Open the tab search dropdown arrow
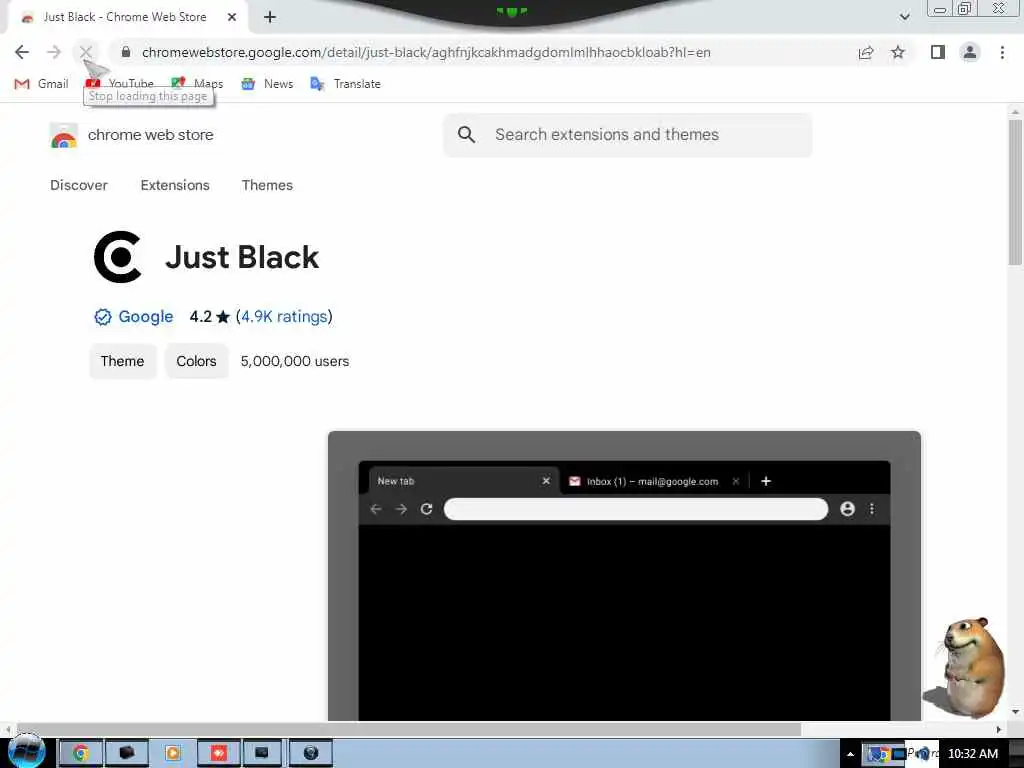Image resolution: width=1024 pixels, height=768 pixels. [x=904, y=17]
